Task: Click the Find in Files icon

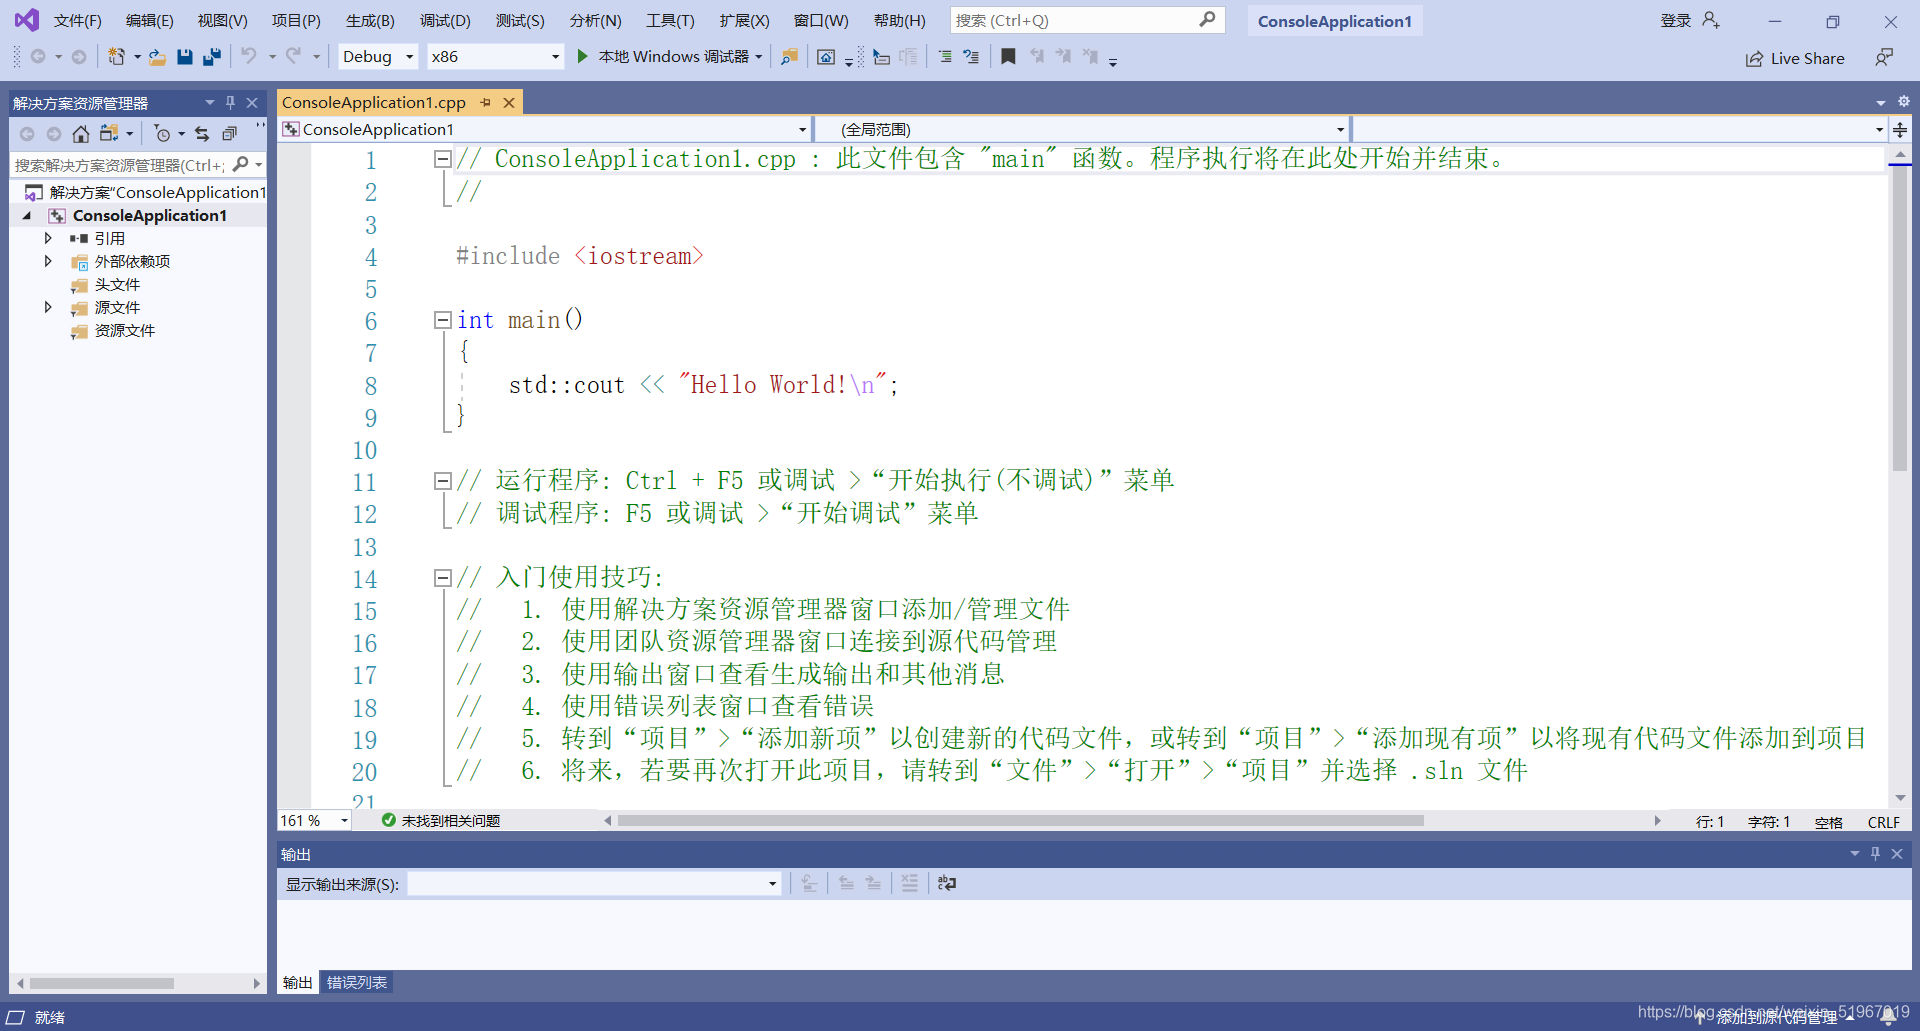Action: tap(790, 57)
